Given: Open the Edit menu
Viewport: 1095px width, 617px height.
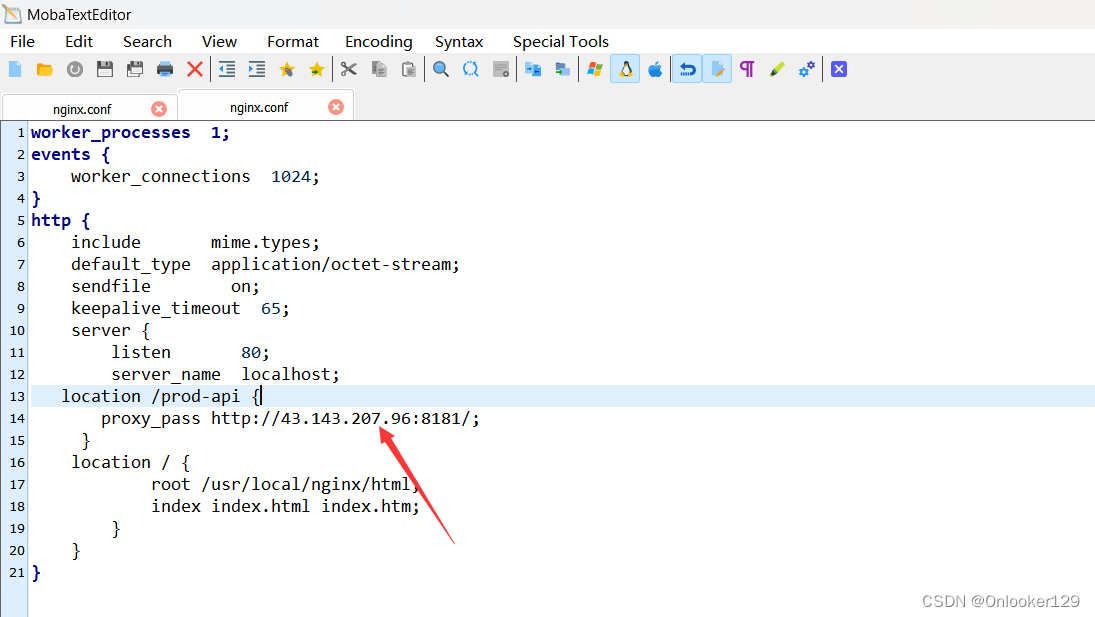Looking at the screenshot, I should (x=79, y=42).
